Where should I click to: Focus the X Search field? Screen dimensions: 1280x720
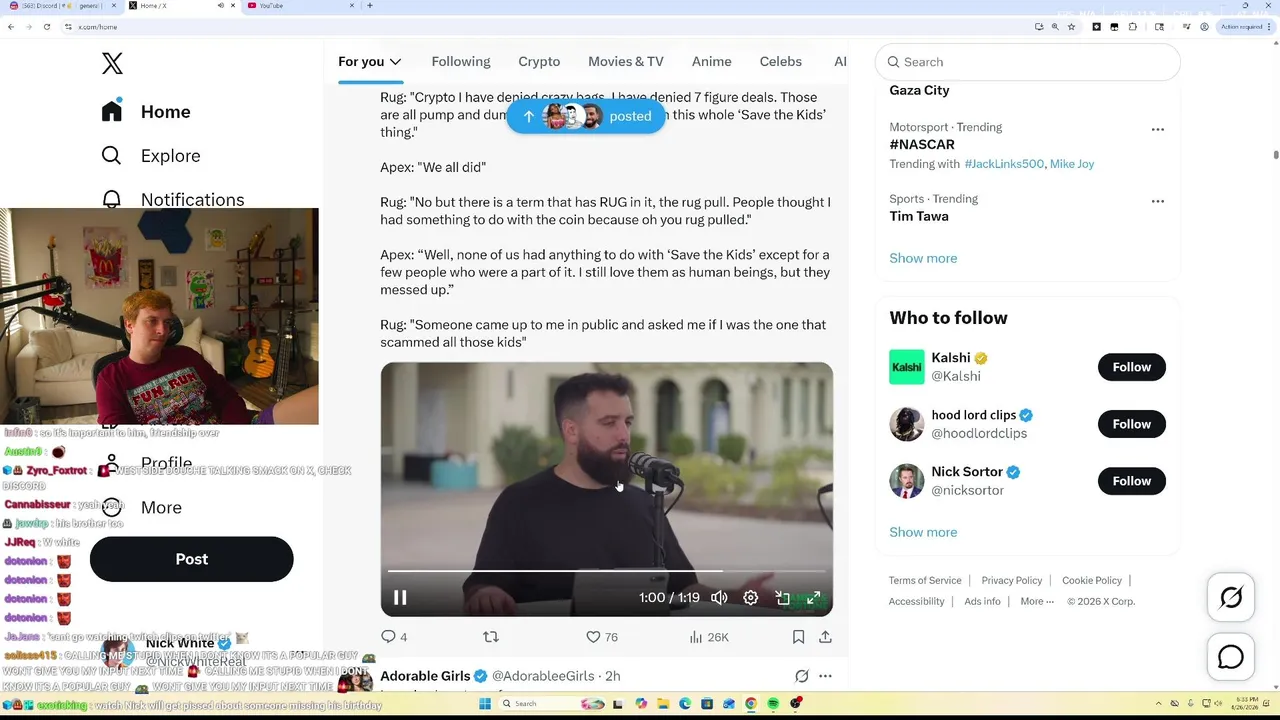click(1028, 62)
